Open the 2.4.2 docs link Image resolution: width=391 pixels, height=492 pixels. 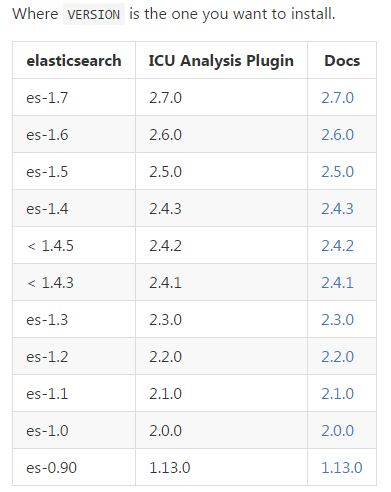[x=337, y=246]
